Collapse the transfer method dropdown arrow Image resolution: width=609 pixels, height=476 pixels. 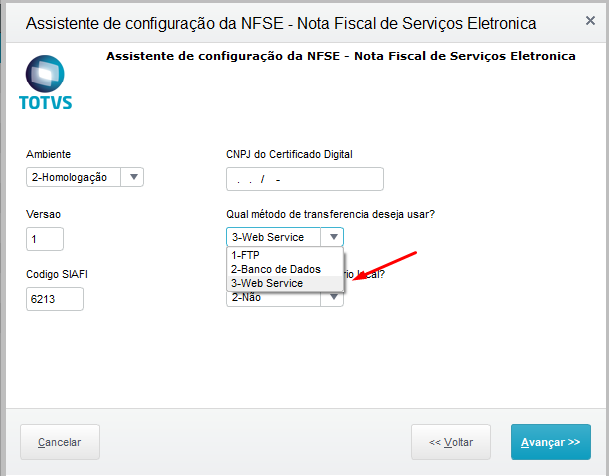click(x=333, y=237)
